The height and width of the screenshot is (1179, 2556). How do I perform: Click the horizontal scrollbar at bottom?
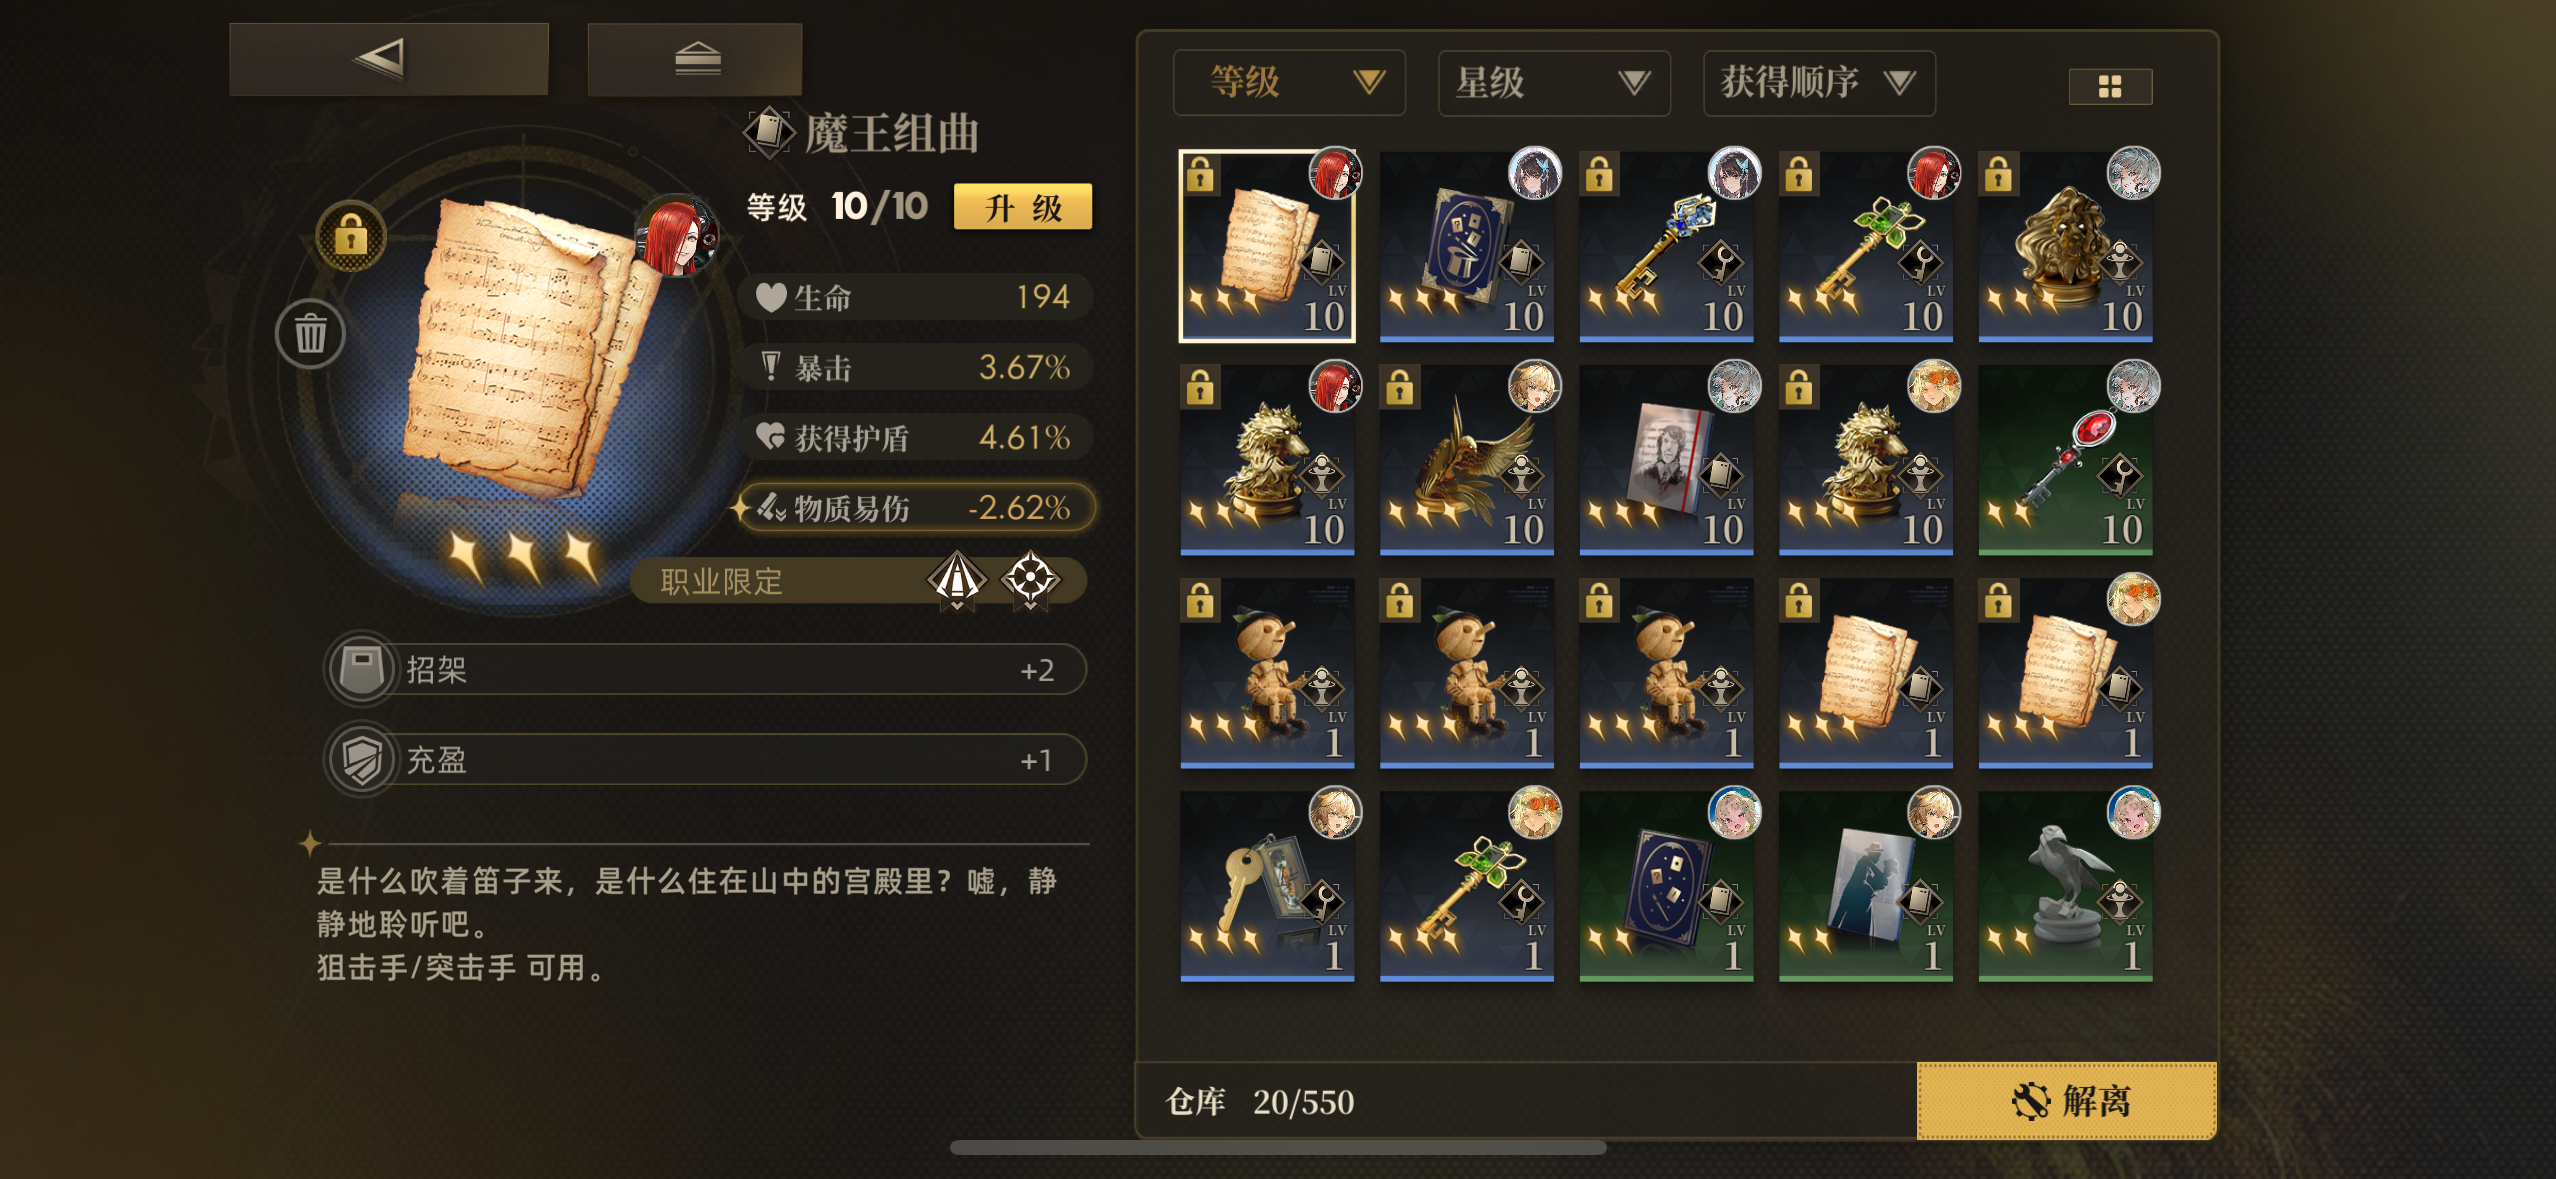coord(1278,1147)
